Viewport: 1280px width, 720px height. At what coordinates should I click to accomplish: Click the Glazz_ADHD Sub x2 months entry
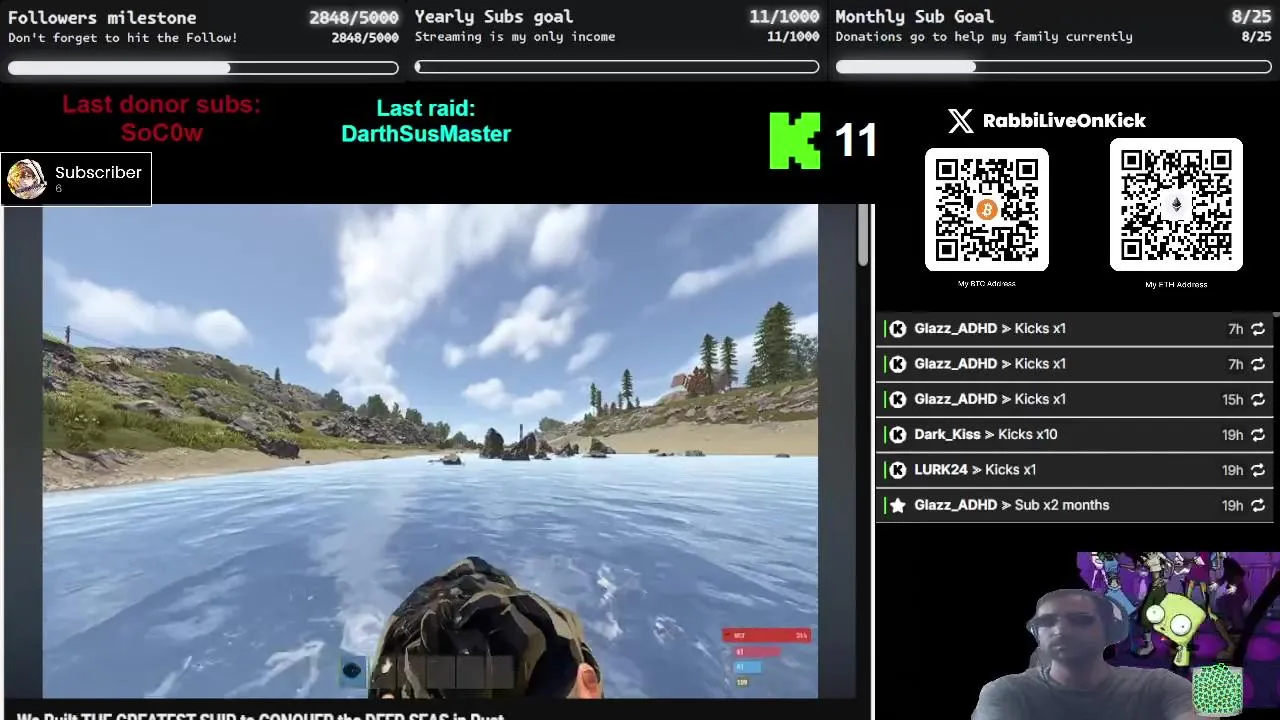click(x=1076, y=505)
